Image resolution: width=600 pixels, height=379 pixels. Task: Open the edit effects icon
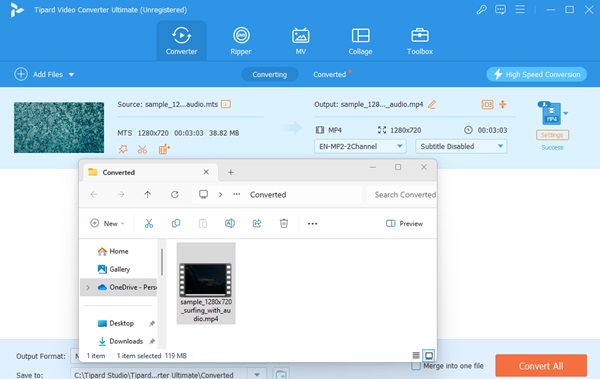pyautogui.click(x=164, y=149)
